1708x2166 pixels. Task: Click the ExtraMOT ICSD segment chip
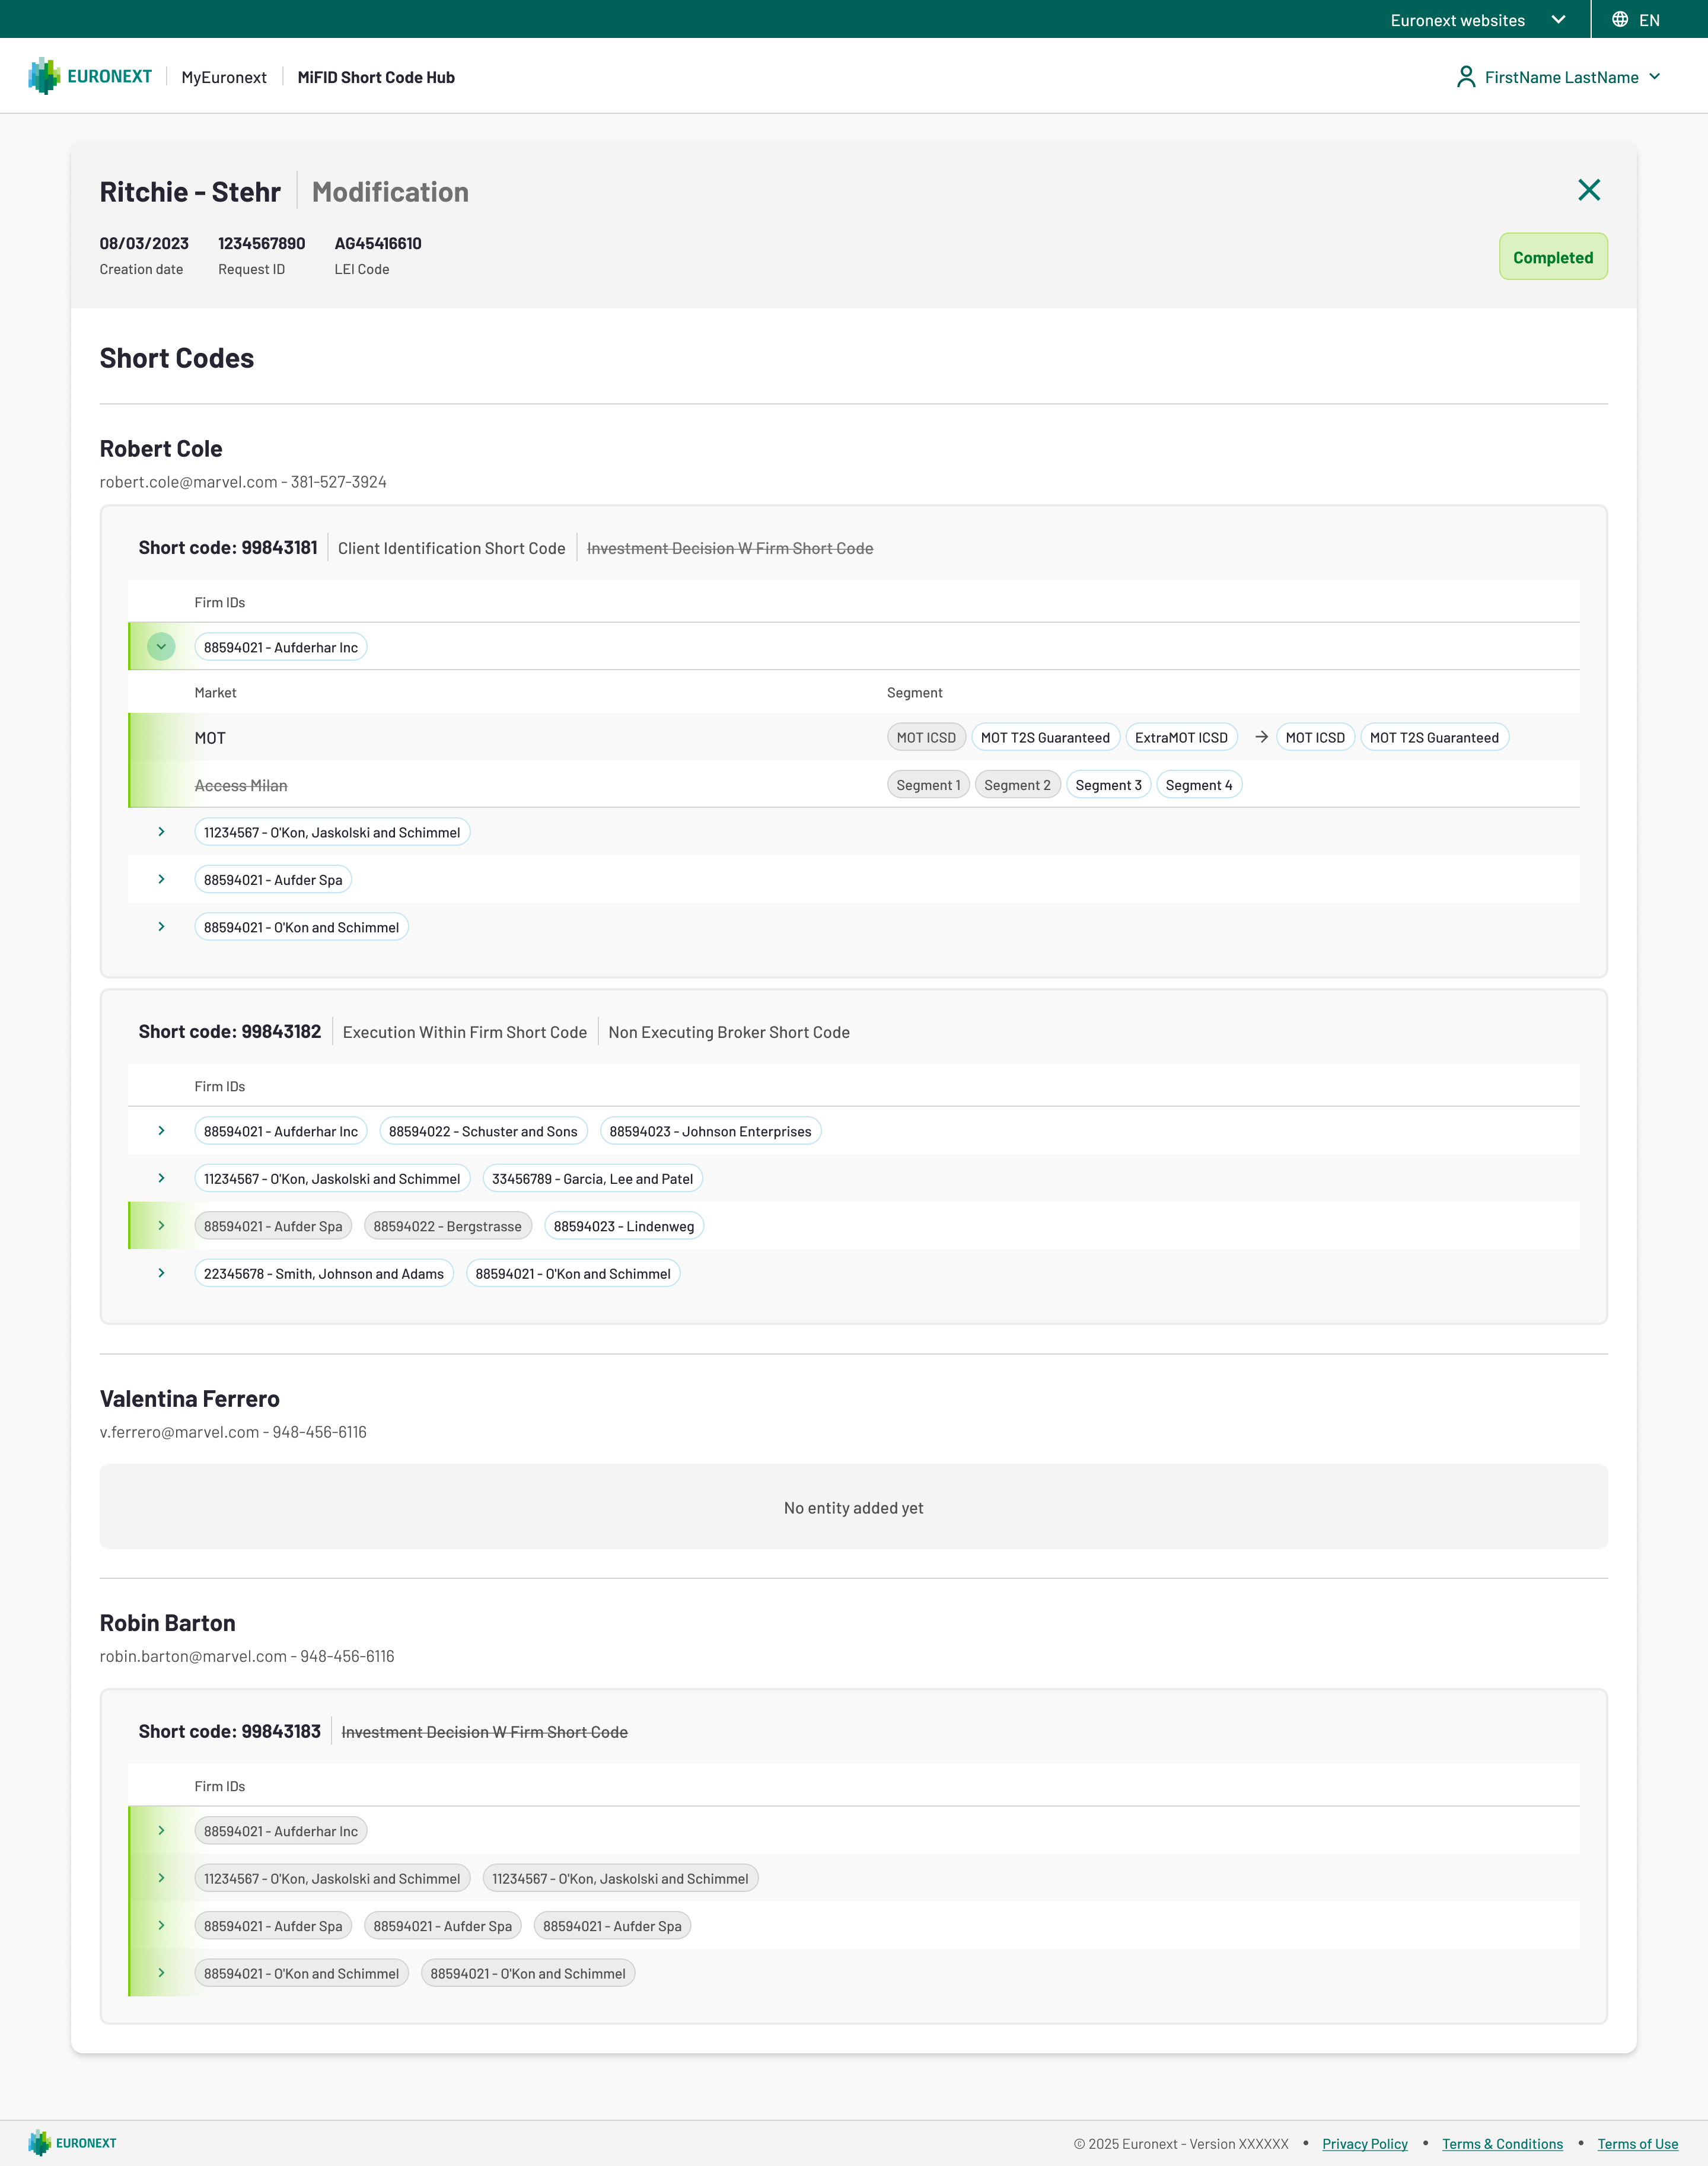coord(1181,737)
